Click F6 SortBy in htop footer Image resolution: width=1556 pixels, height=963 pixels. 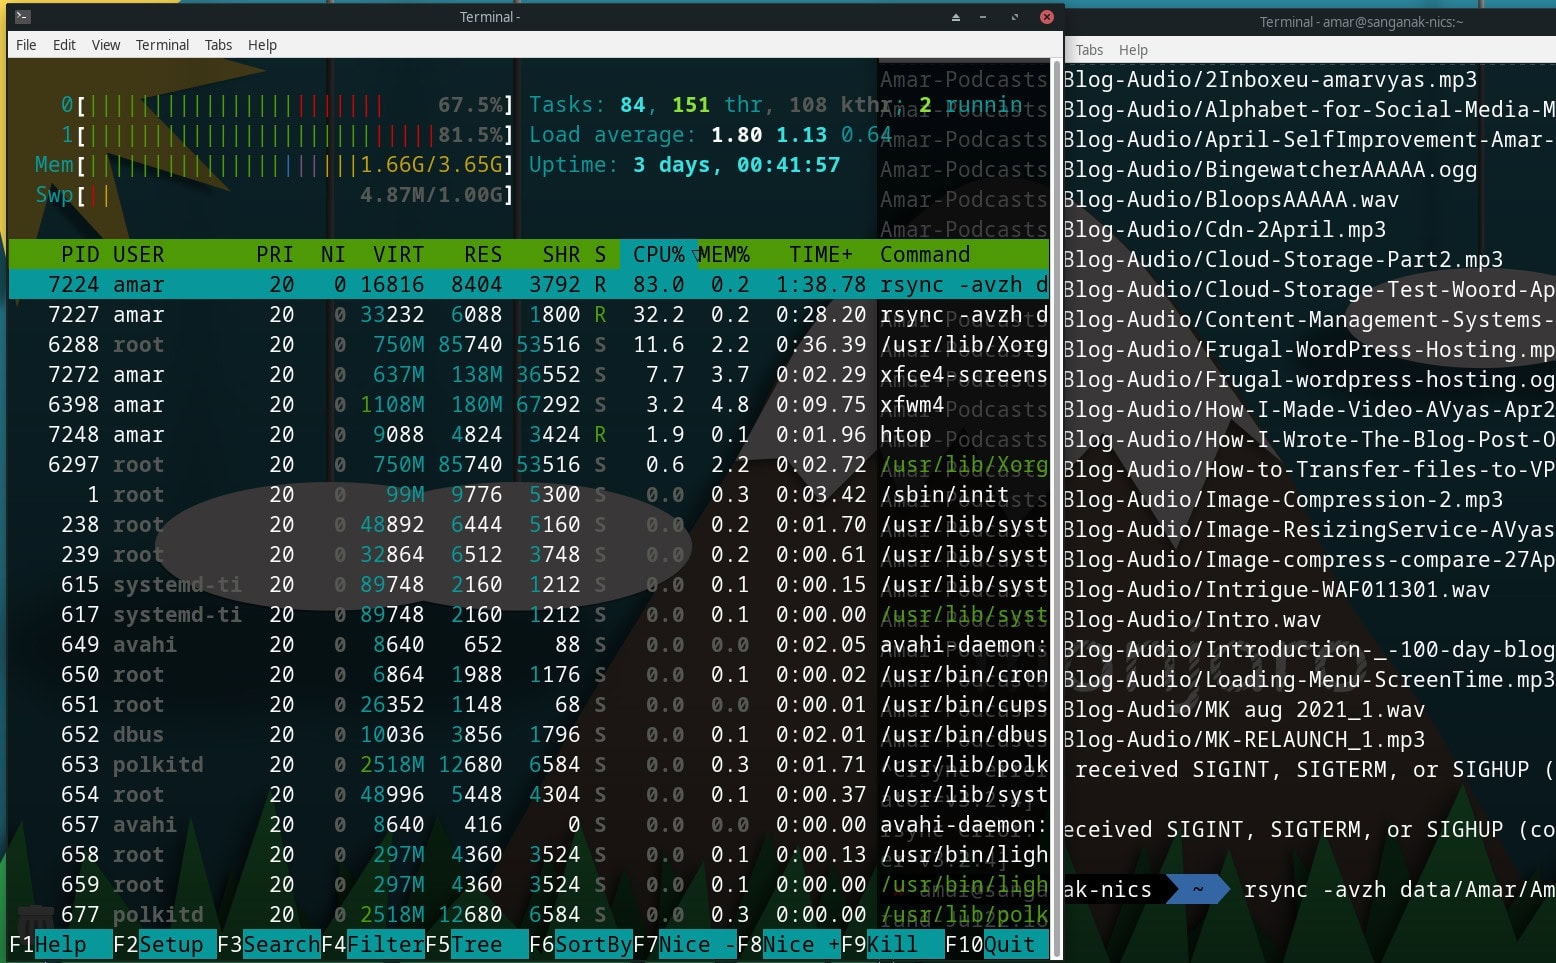coord(580,944)
